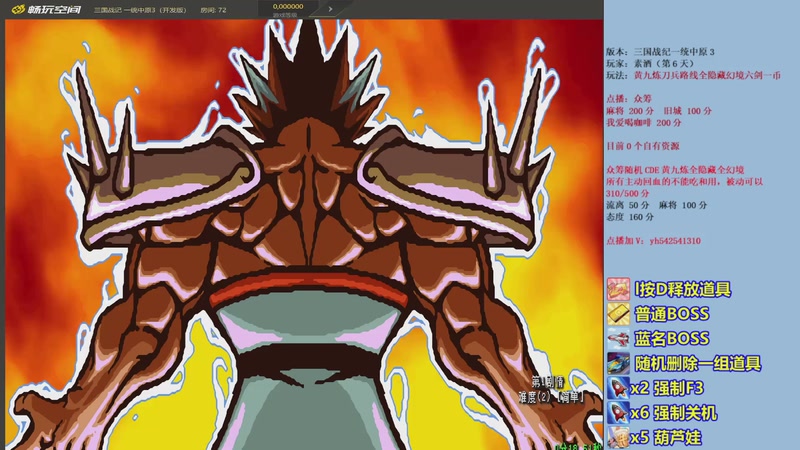Click the 点播: 众筹 line
Viewport: 800px width, 450px height.
[x=629, y=98]
